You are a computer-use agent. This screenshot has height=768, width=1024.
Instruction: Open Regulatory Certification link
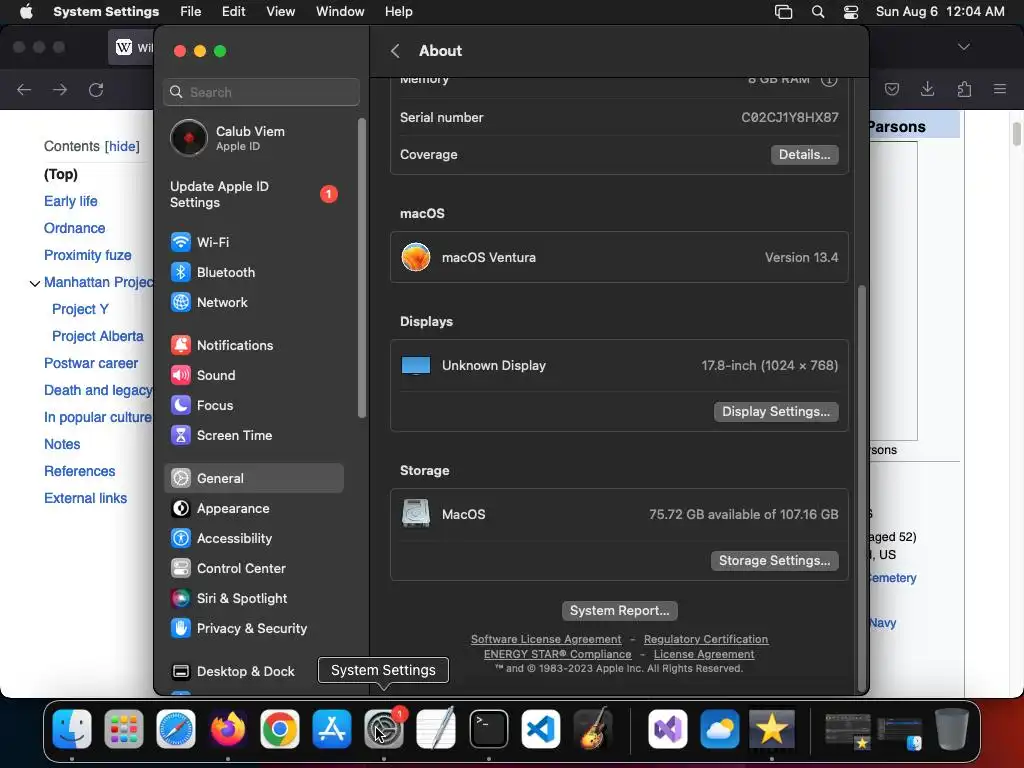click(705, 639)
